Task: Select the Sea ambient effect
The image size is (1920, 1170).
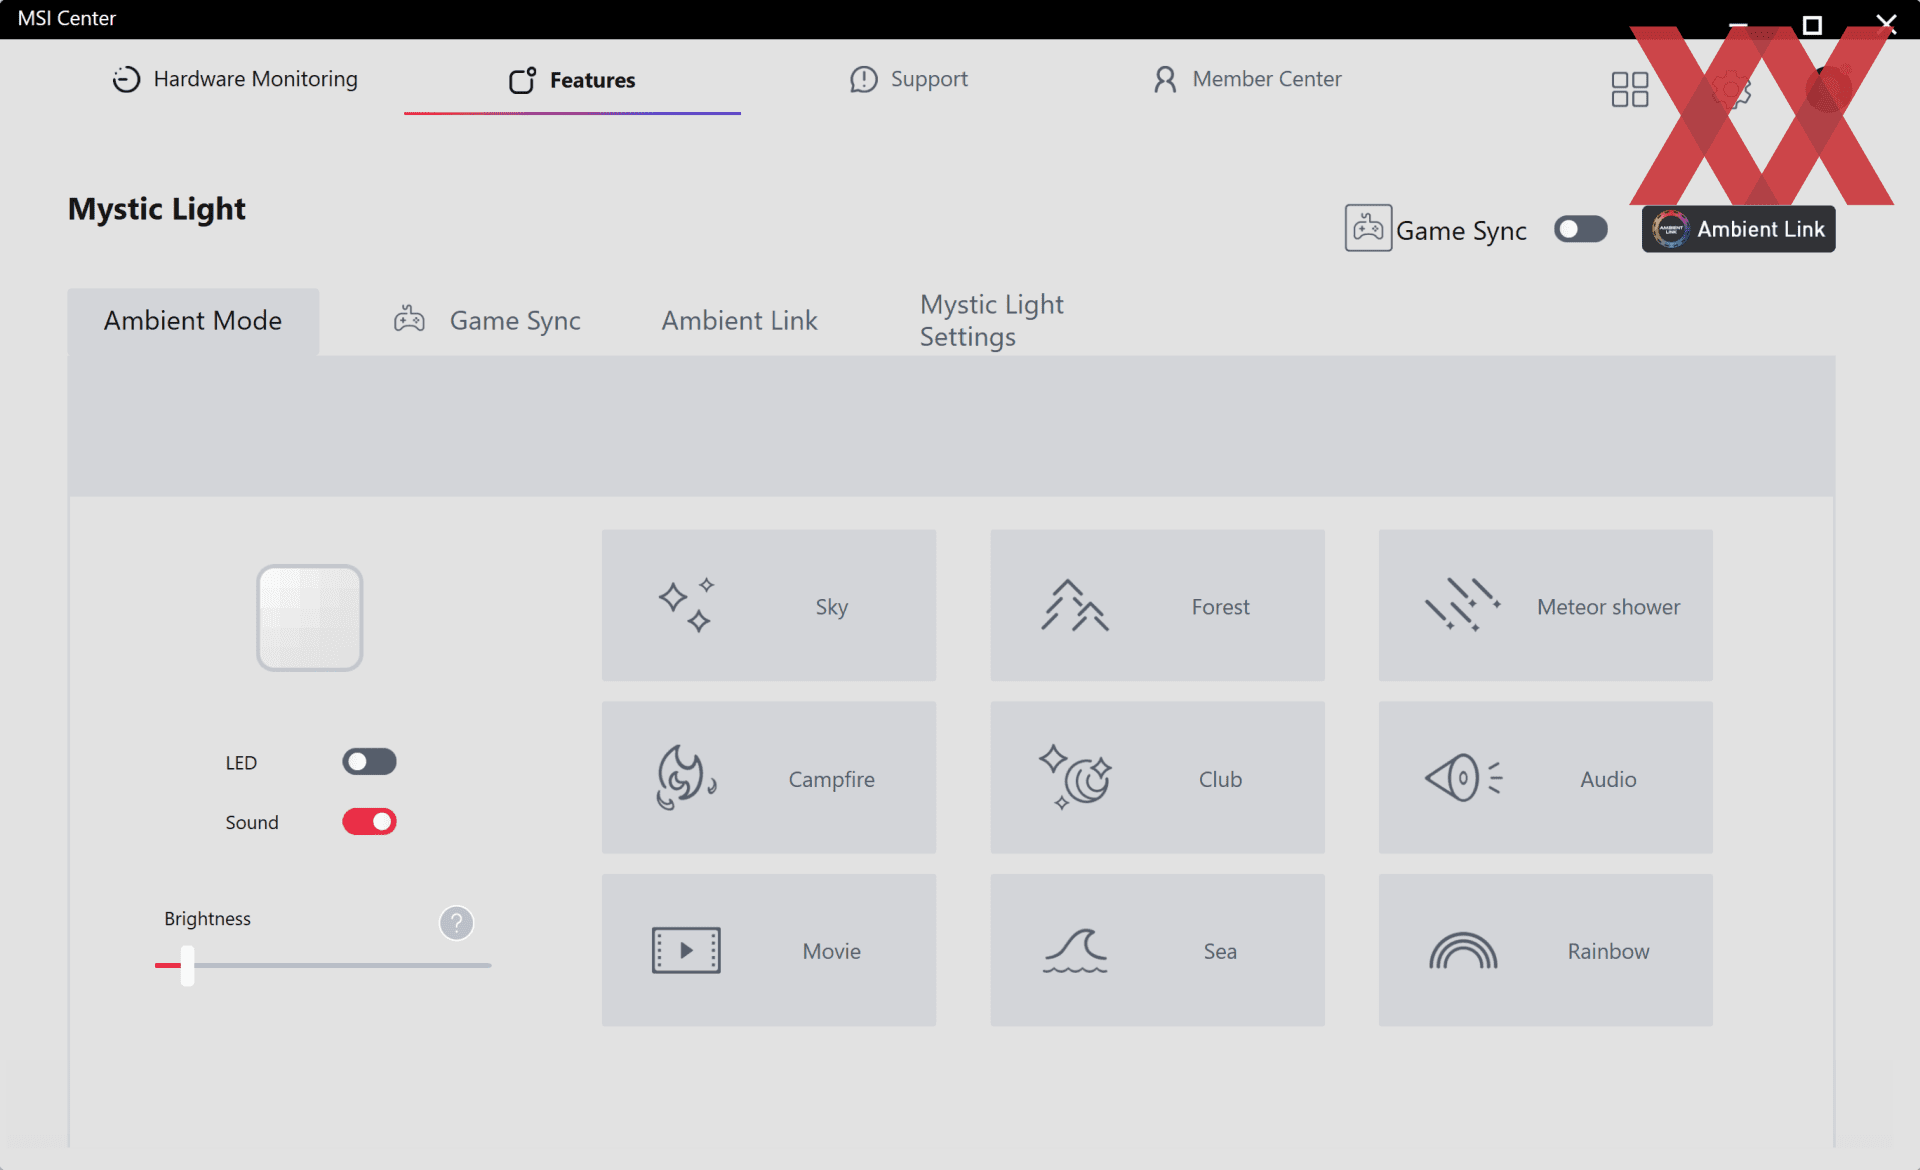Action: click(x=1157, y=950)
